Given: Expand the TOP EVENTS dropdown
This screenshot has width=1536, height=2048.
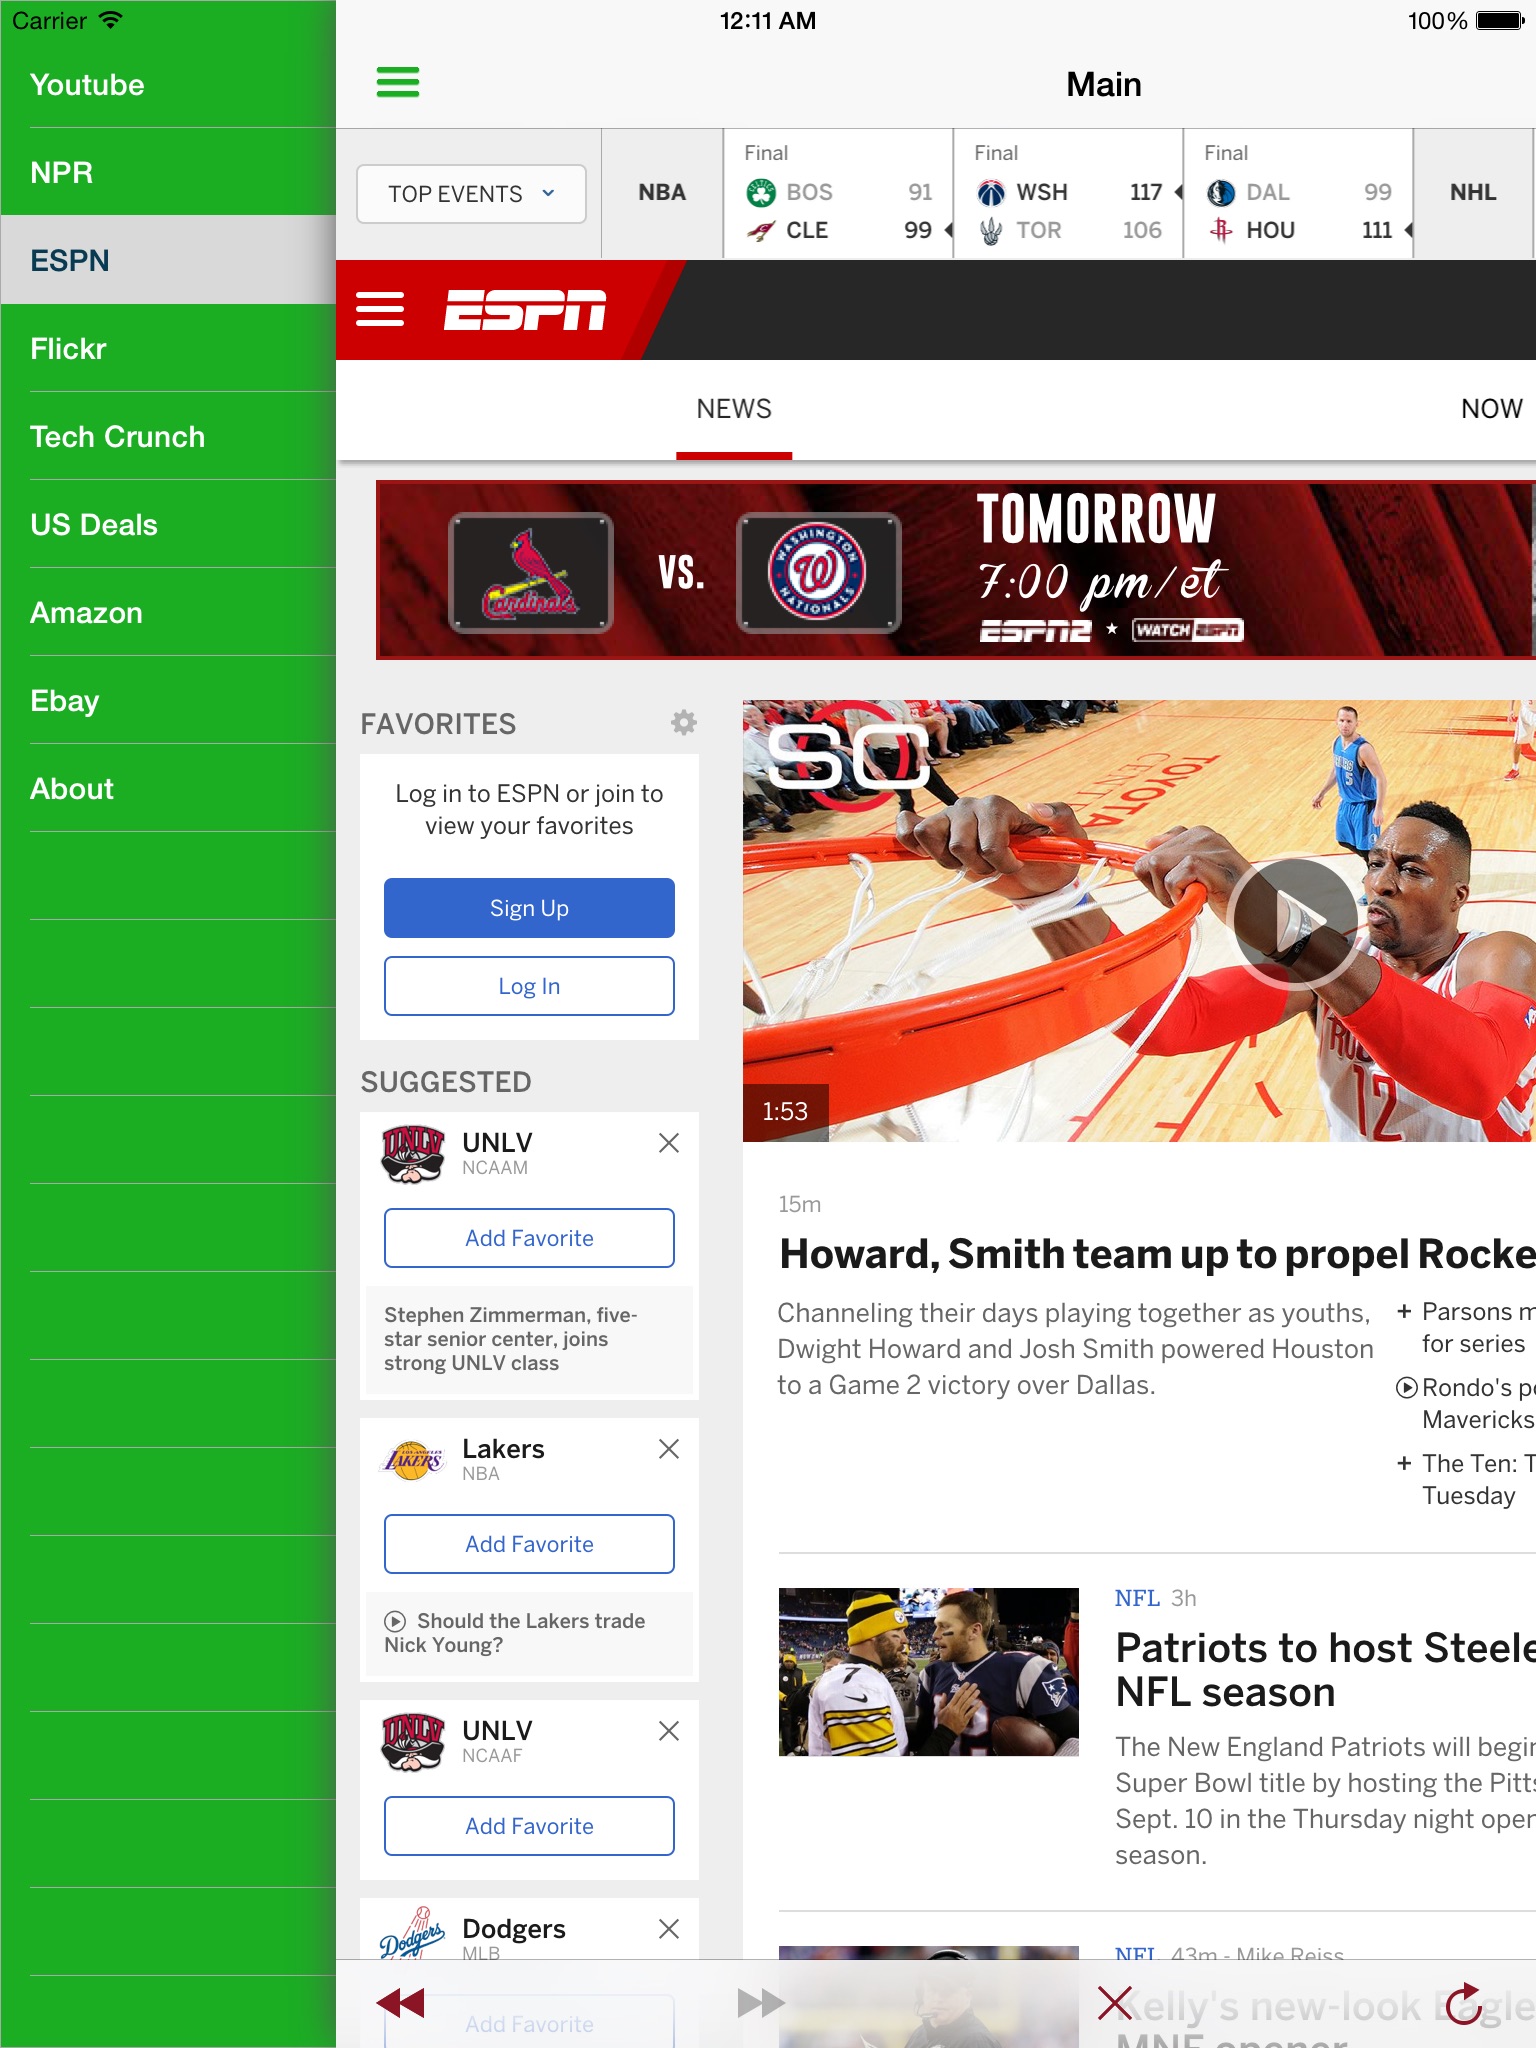Looking at the screenshot, I should pyautogui.click(x=471, y=194).
